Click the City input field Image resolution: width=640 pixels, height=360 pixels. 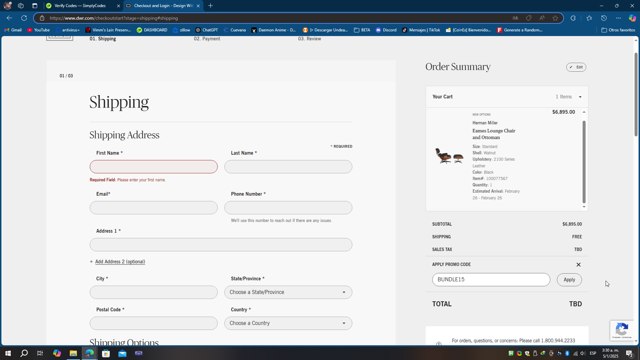(153, 292)
